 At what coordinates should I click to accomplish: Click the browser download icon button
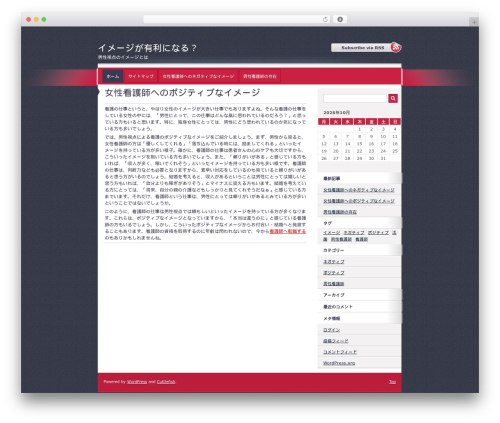(340, 19)
